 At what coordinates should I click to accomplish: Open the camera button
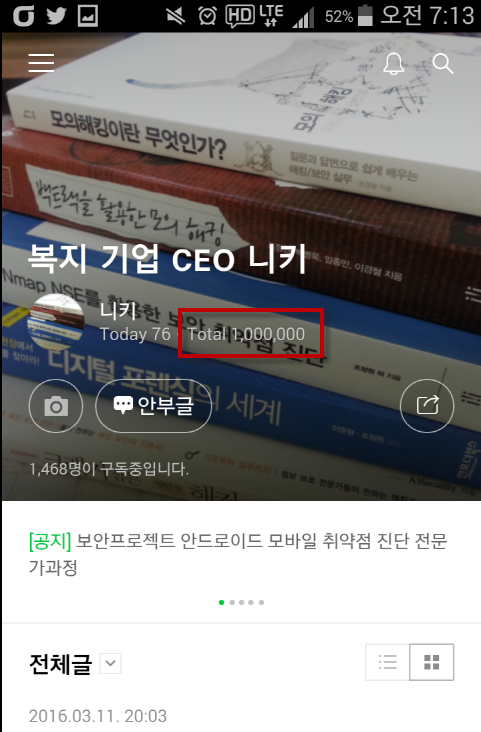(56, 406)
